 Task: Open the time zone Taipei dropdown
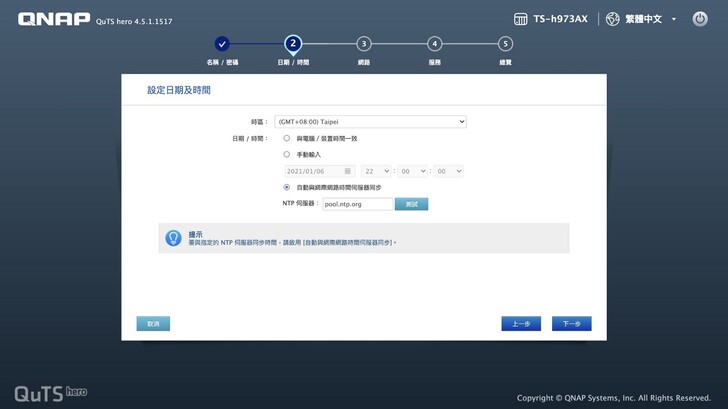pyautogui.click(x=370, y=122)
